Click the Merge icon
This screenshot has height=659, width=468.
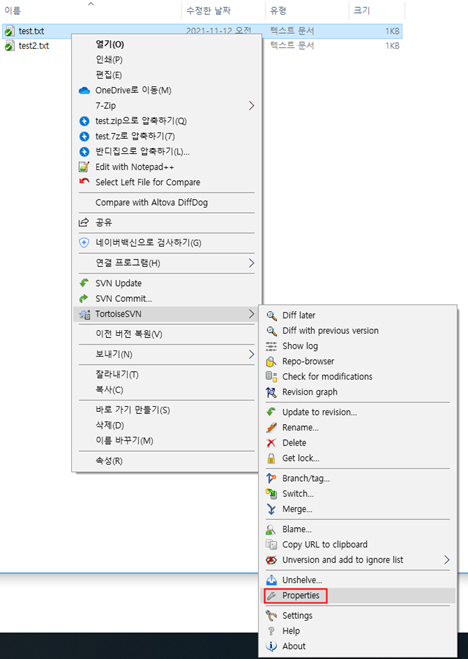(271, 509)
